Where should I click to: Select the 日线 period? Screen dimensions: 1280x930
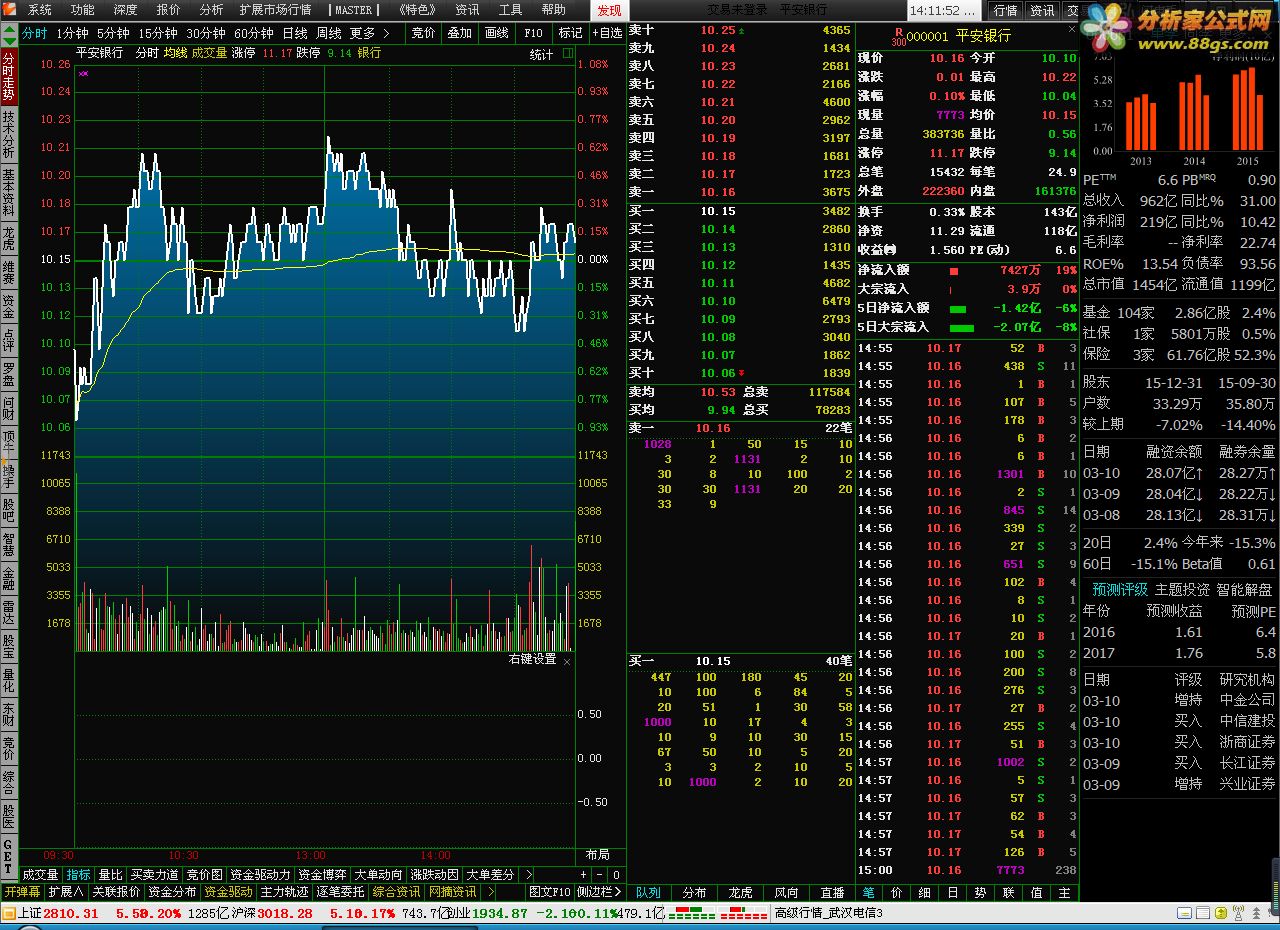pos(295,33)
